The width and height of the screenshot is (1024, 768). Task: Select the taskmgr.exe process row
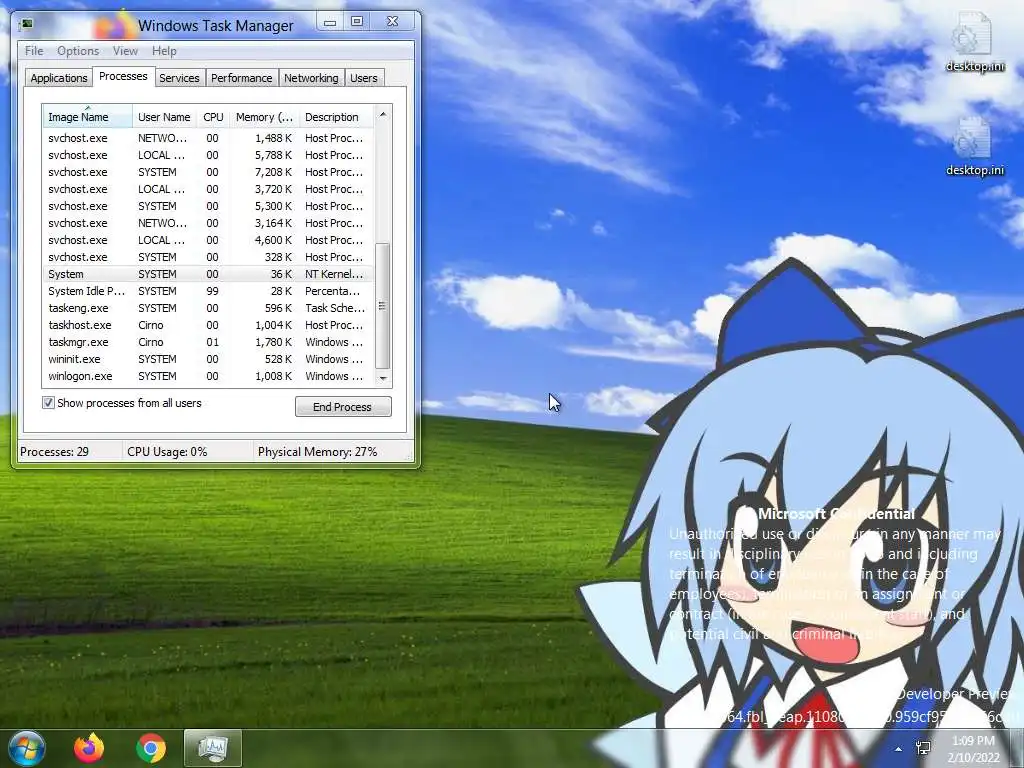click(x=209, y=342)
